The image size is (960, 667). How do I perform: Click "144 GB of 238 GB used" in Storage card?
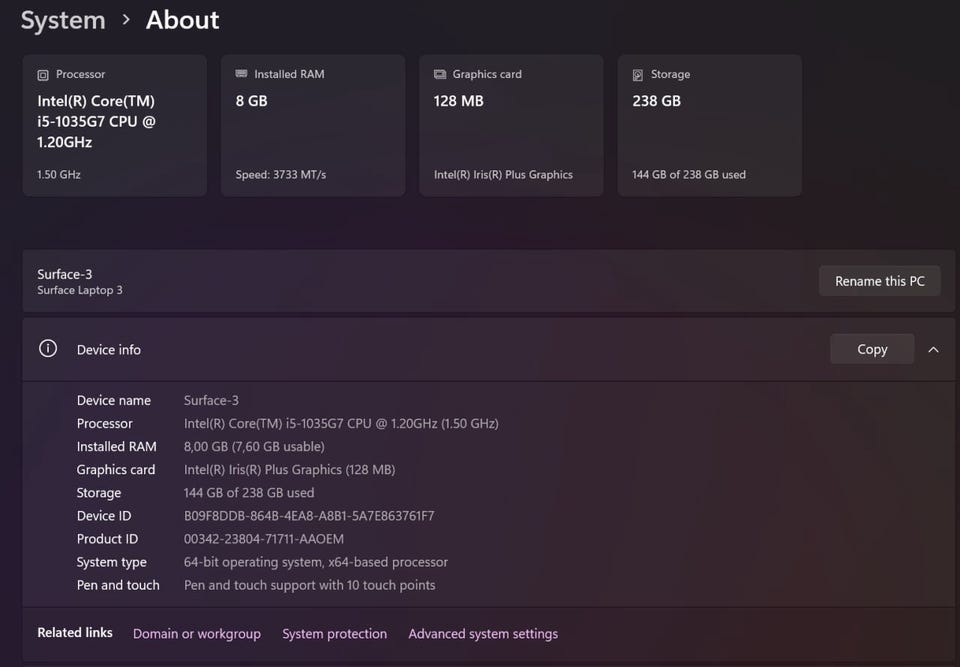pyautogui.click(x=689, y=175)
